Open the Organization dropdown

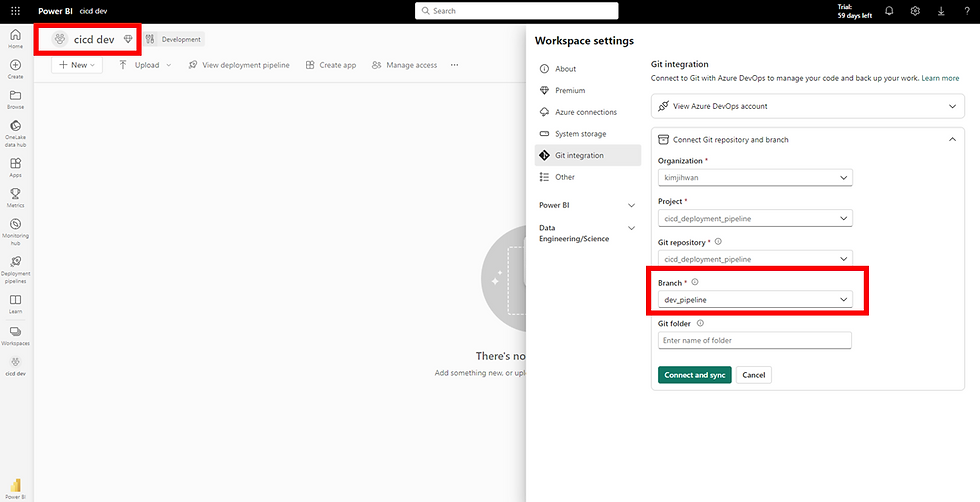755,178
